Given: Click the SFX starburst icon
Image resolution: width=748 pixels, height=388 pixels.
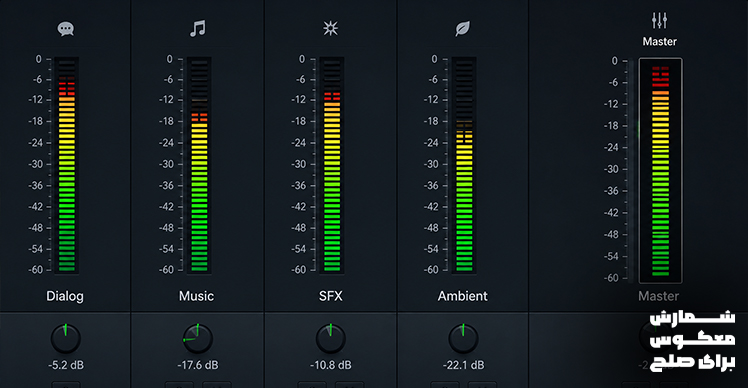Looking at the screenshot, I should (x=330, y=29).
